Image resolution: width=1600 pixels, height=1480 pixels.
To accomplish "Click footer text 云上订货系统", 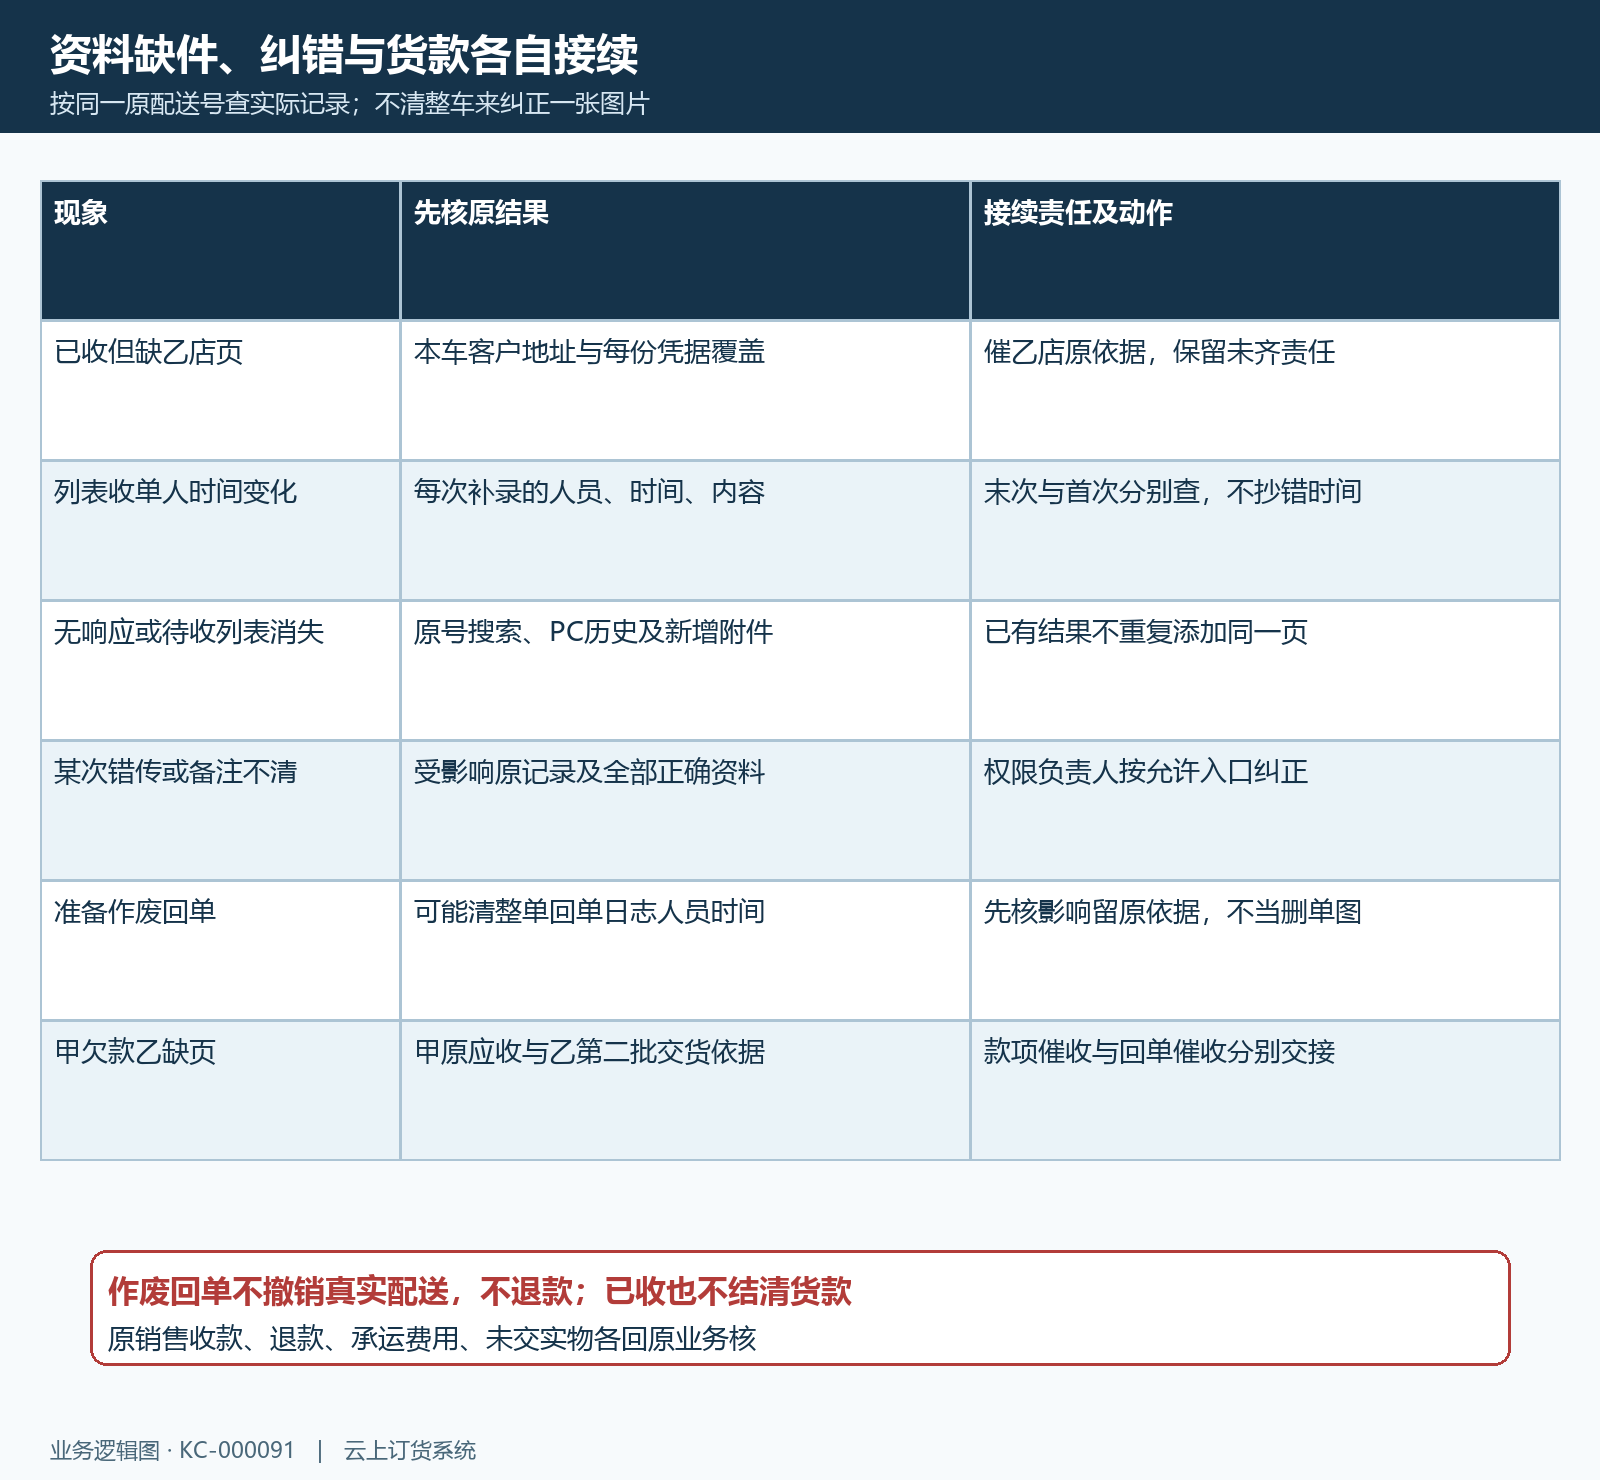I will click(x=410, y=1450).
